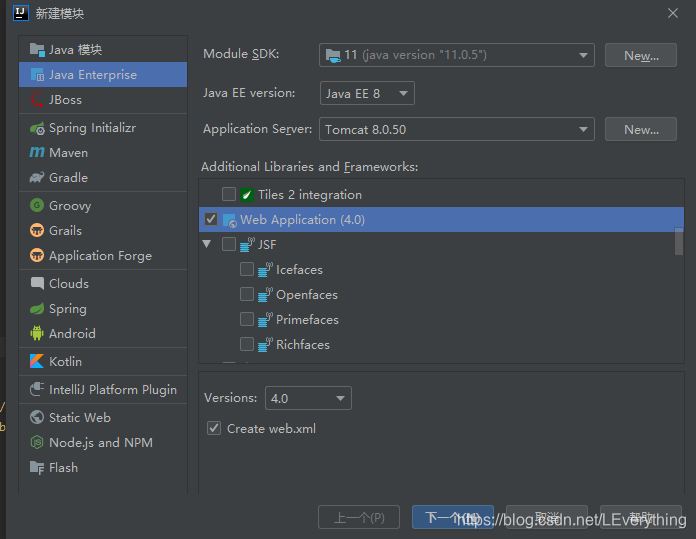Screen dimensions: 696x539
Task: Select Spring Initializr module type
Action: tap(103, 128)
